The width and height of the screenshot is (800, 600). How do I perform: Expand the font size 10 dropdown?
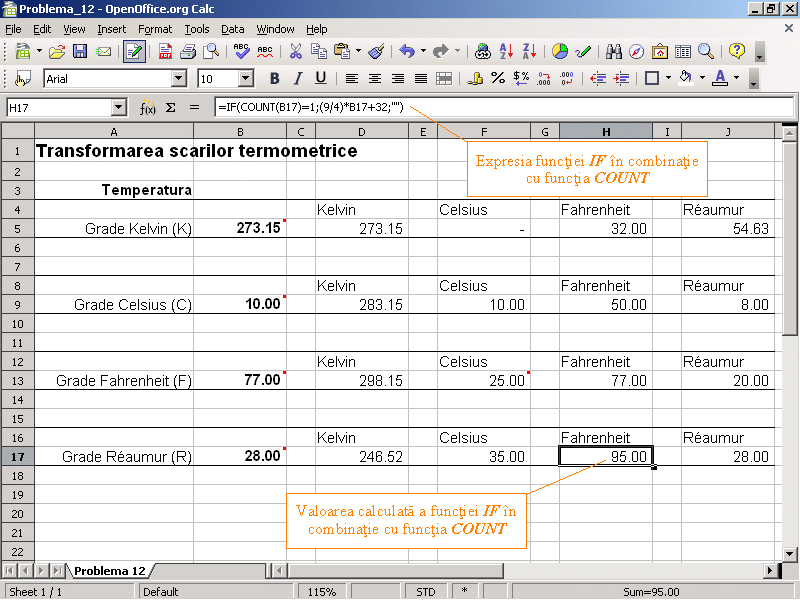point(246,79)
